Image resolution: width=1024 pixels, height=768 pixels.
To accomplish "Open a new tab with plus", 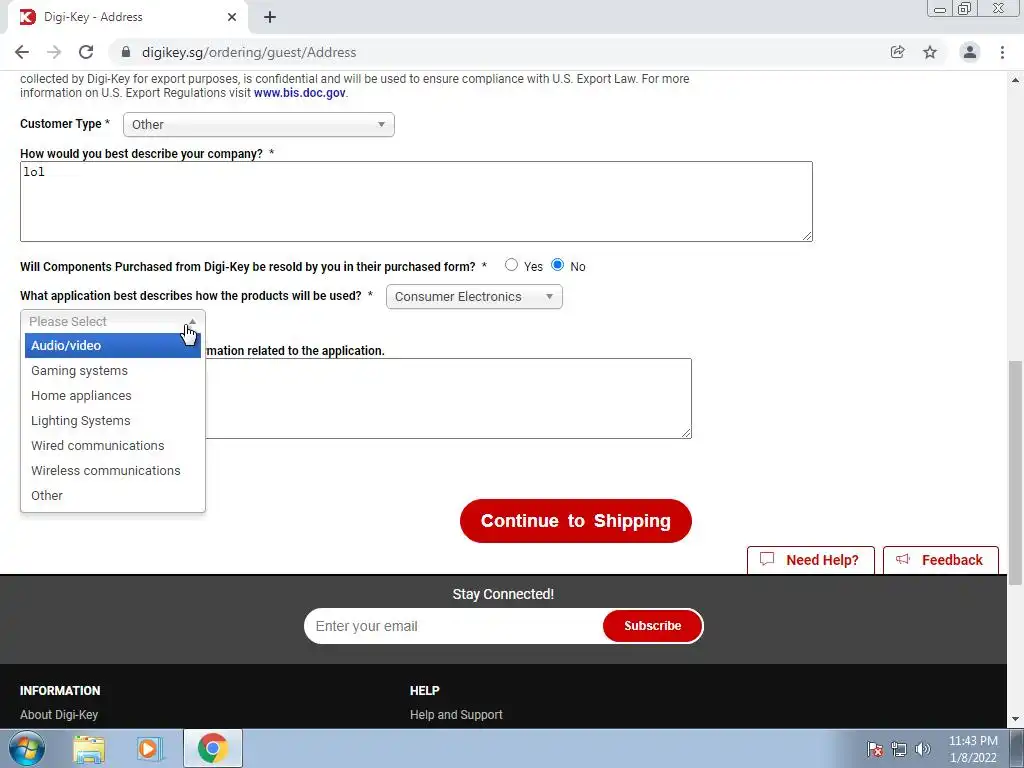I will (270, 17).
